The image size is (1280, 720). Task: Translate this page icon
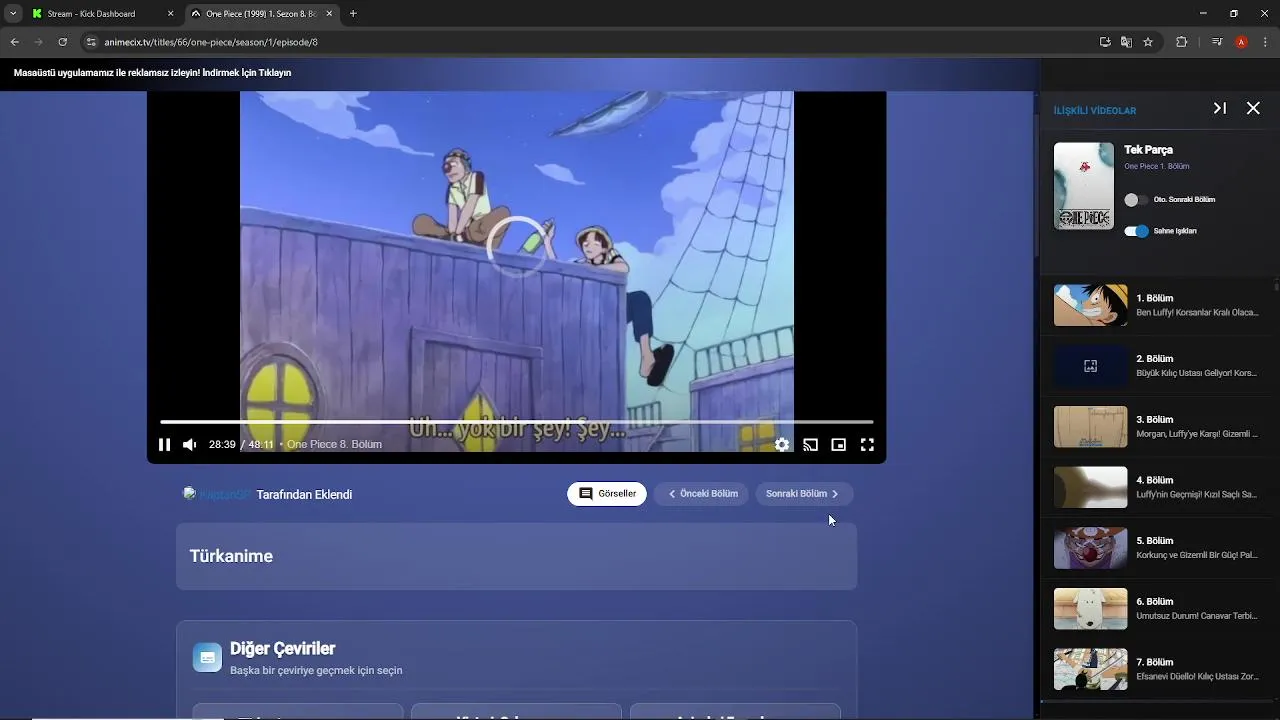tap(1126, 42)
